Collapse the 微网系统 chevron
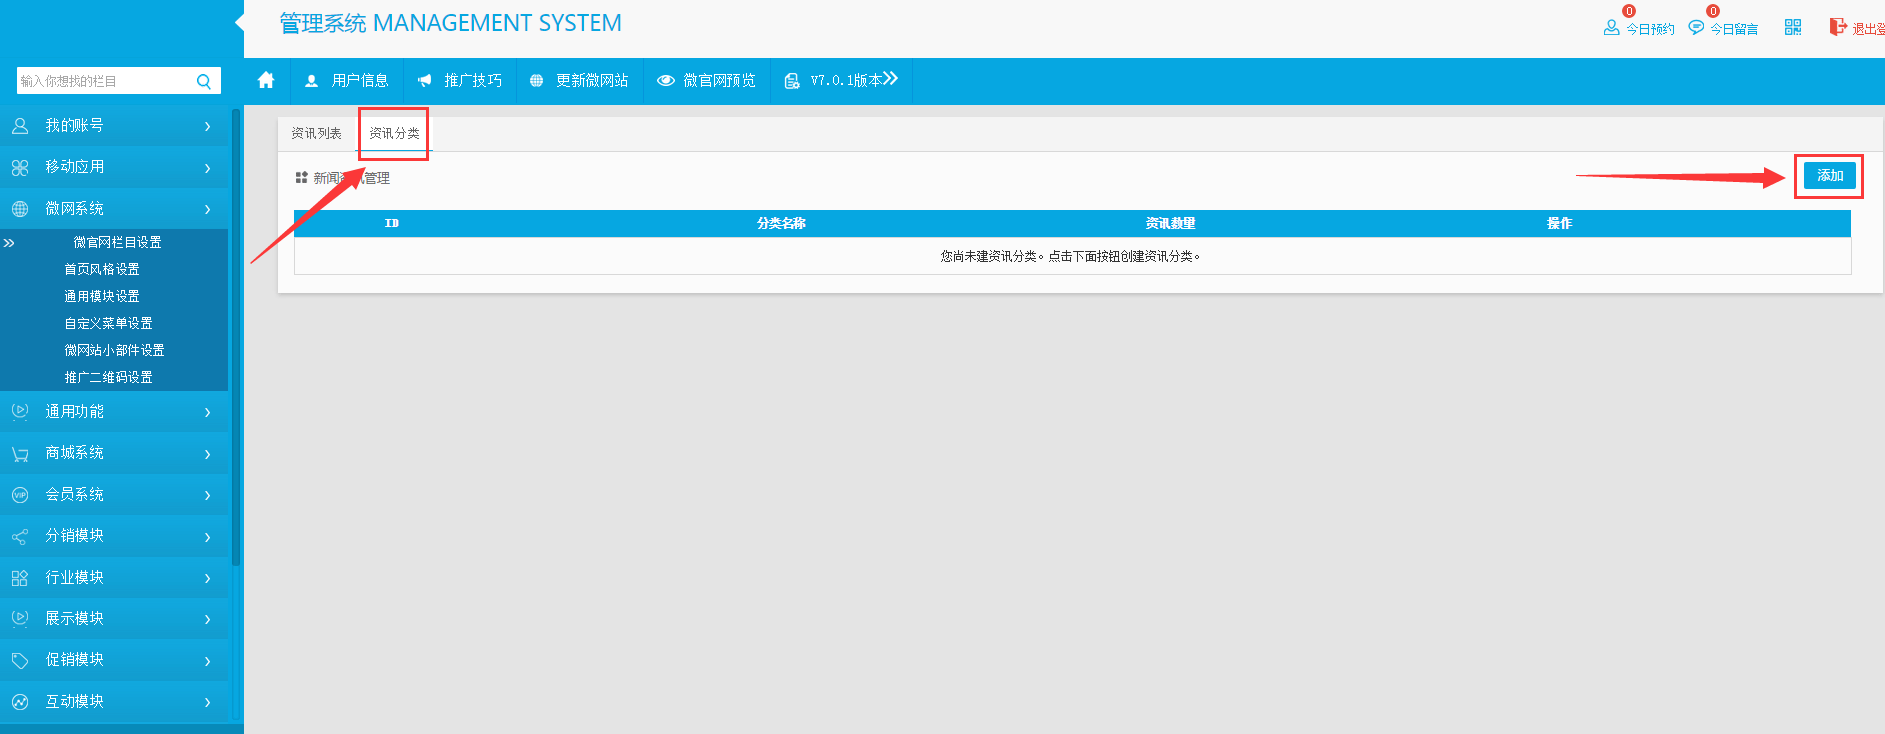The width and height of the screenshot is (1885, 734). 207,209
